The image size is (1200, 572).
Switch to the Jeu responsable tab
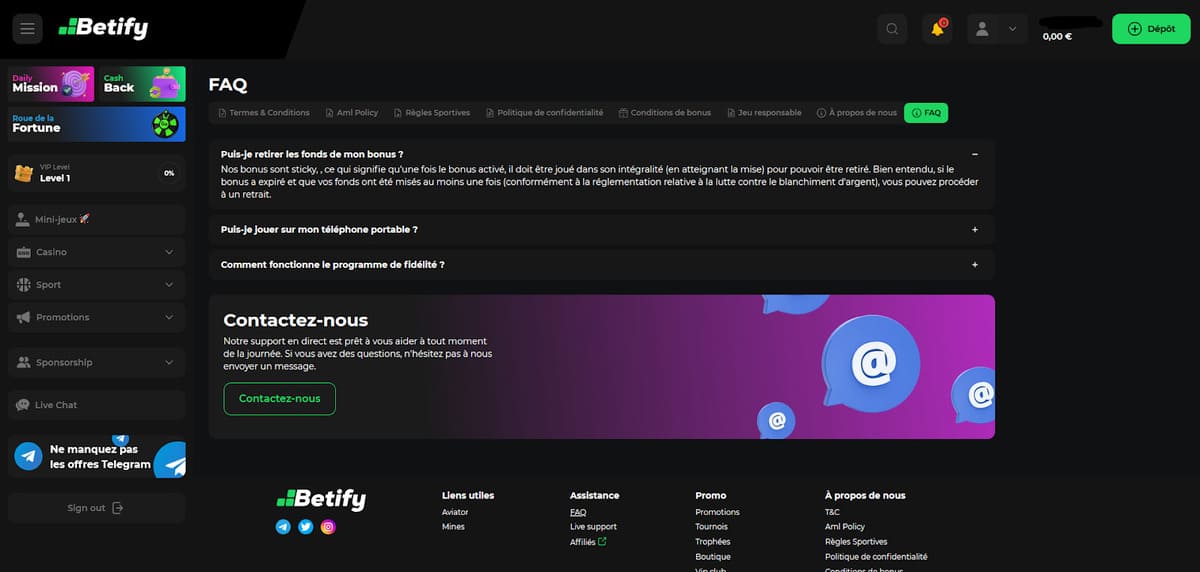764,113
